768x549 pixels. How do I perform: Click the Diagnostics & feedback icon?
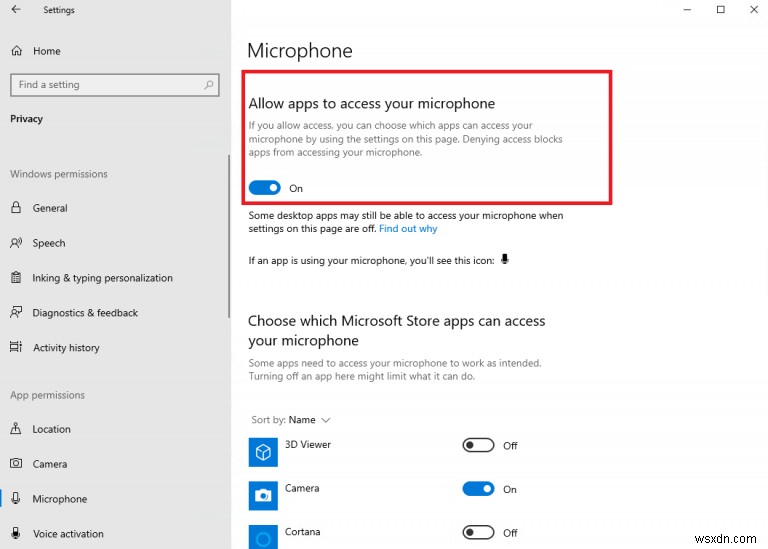point(16,312)
